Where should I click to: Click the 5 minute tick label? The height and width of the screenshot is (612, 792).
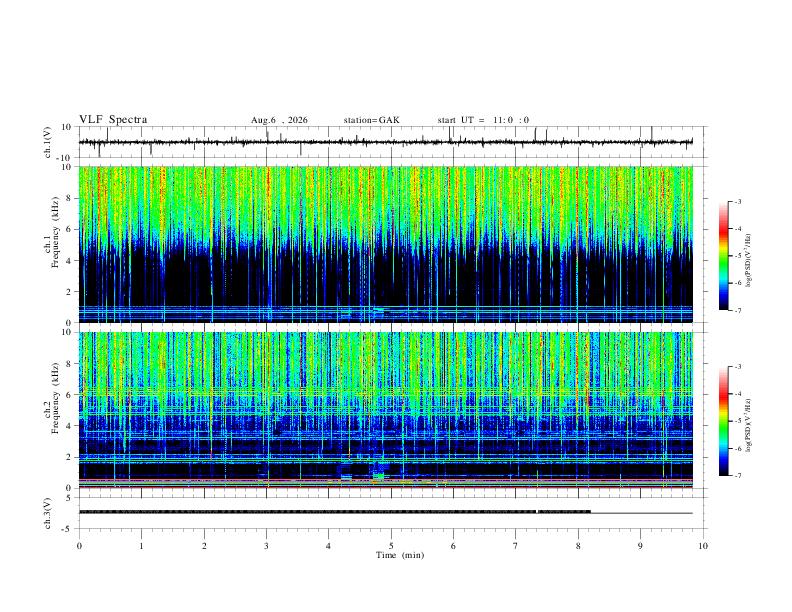[x=391, y=546]
